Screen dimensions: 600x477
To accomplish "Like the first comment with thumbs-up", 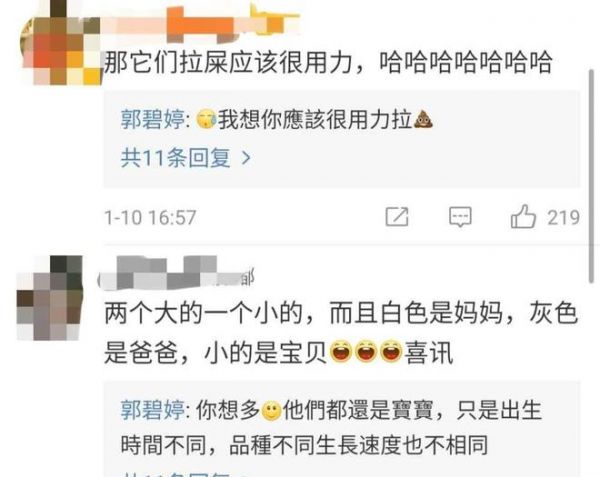I will (523, 217).
